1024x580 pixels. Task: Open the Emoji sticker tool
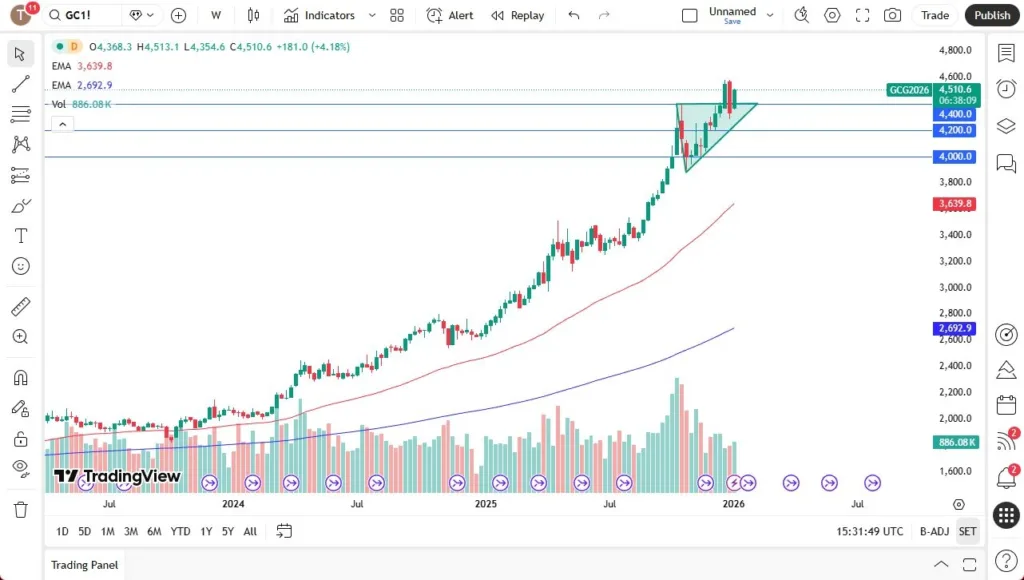coord(21,266)
